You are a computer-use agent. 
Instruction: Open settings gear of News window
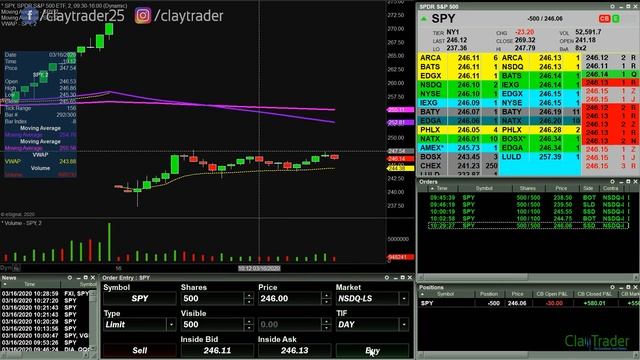point(70,278)
